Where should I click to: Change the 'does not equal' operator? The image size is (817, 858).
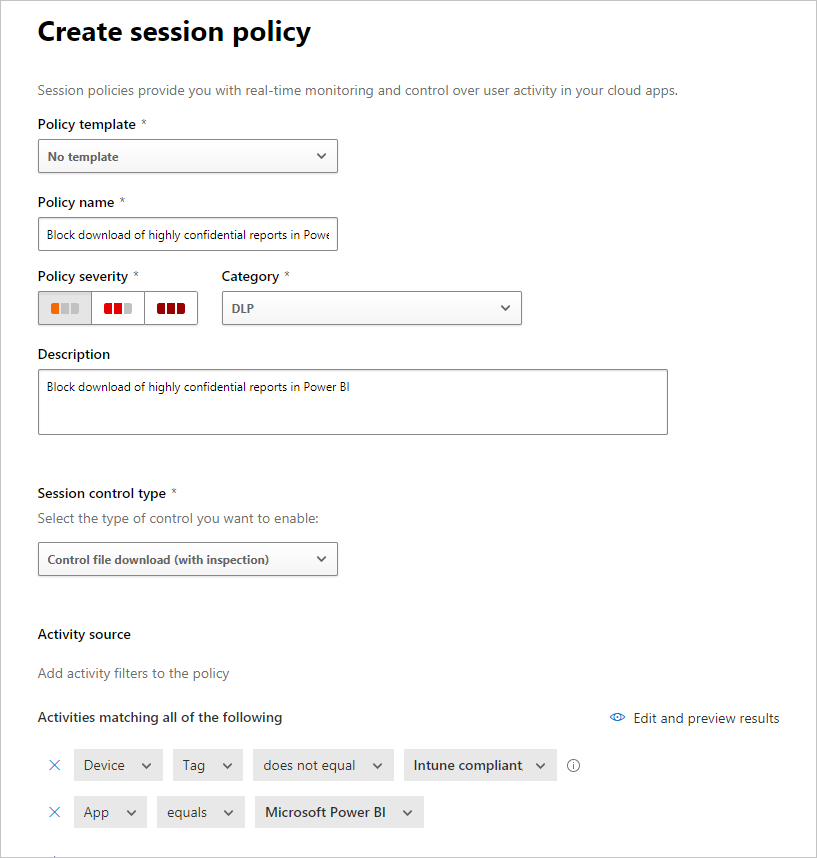[322, 766]
